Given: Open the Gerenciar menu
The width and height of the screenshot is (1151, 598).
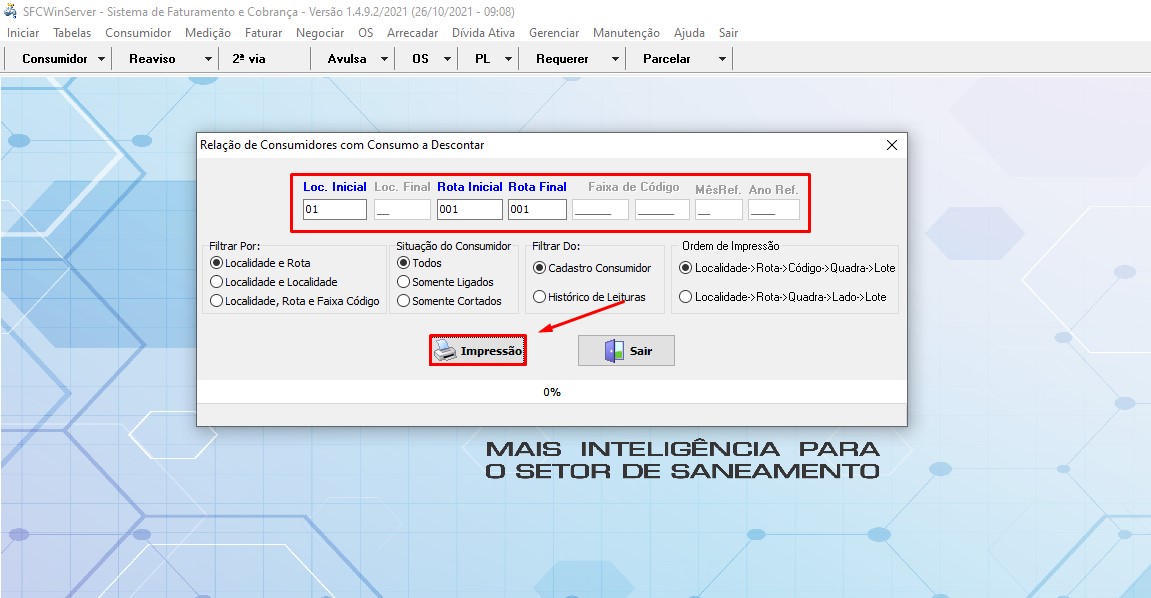Looking at the screenshot, I should click(x=554, y=33).
